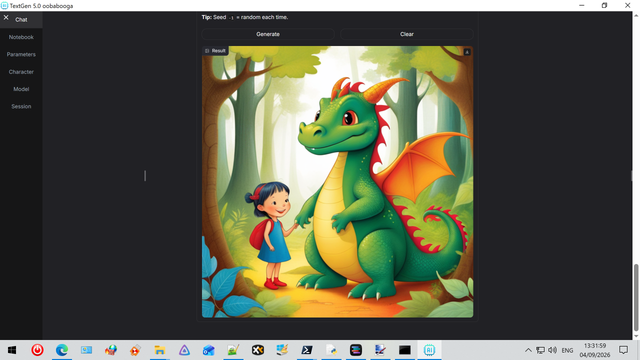The height and width of the screenshot is (360, 640).
Task: Open the Python file icon in taskbar
Action: click(331, 350)
